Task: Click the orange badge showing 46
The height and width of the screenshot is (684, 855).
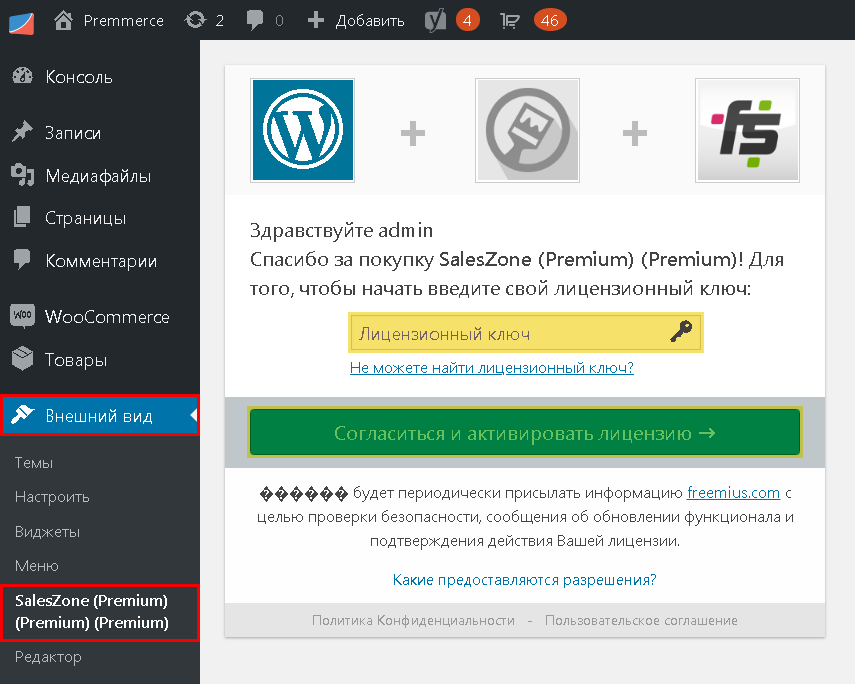Action: coord(550,21)
